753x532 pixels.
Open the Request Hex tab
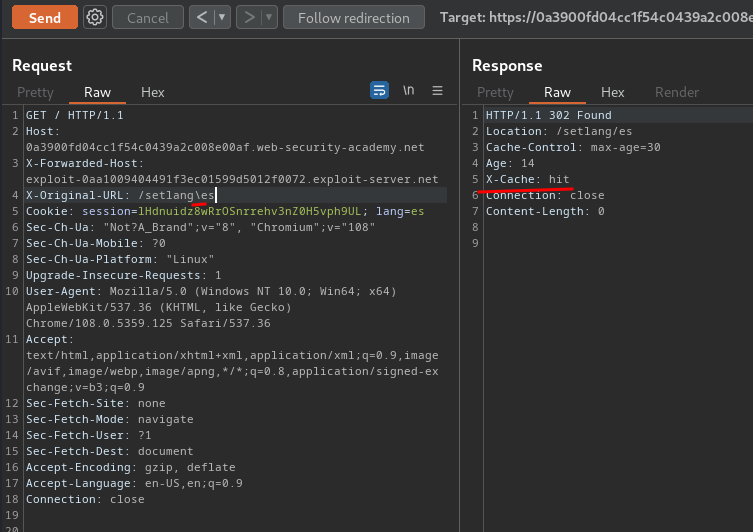[x=153, y=92]
